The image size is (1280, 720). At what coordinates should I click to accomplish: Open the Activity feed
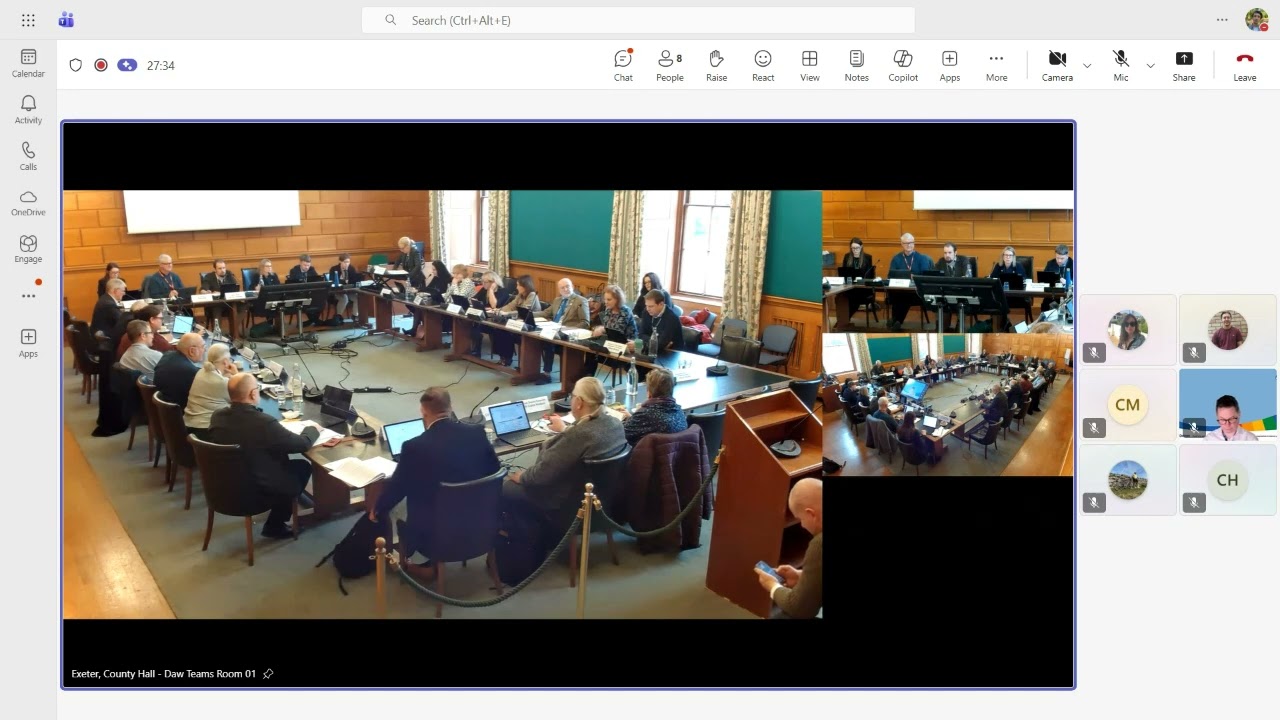coord(28,110)
